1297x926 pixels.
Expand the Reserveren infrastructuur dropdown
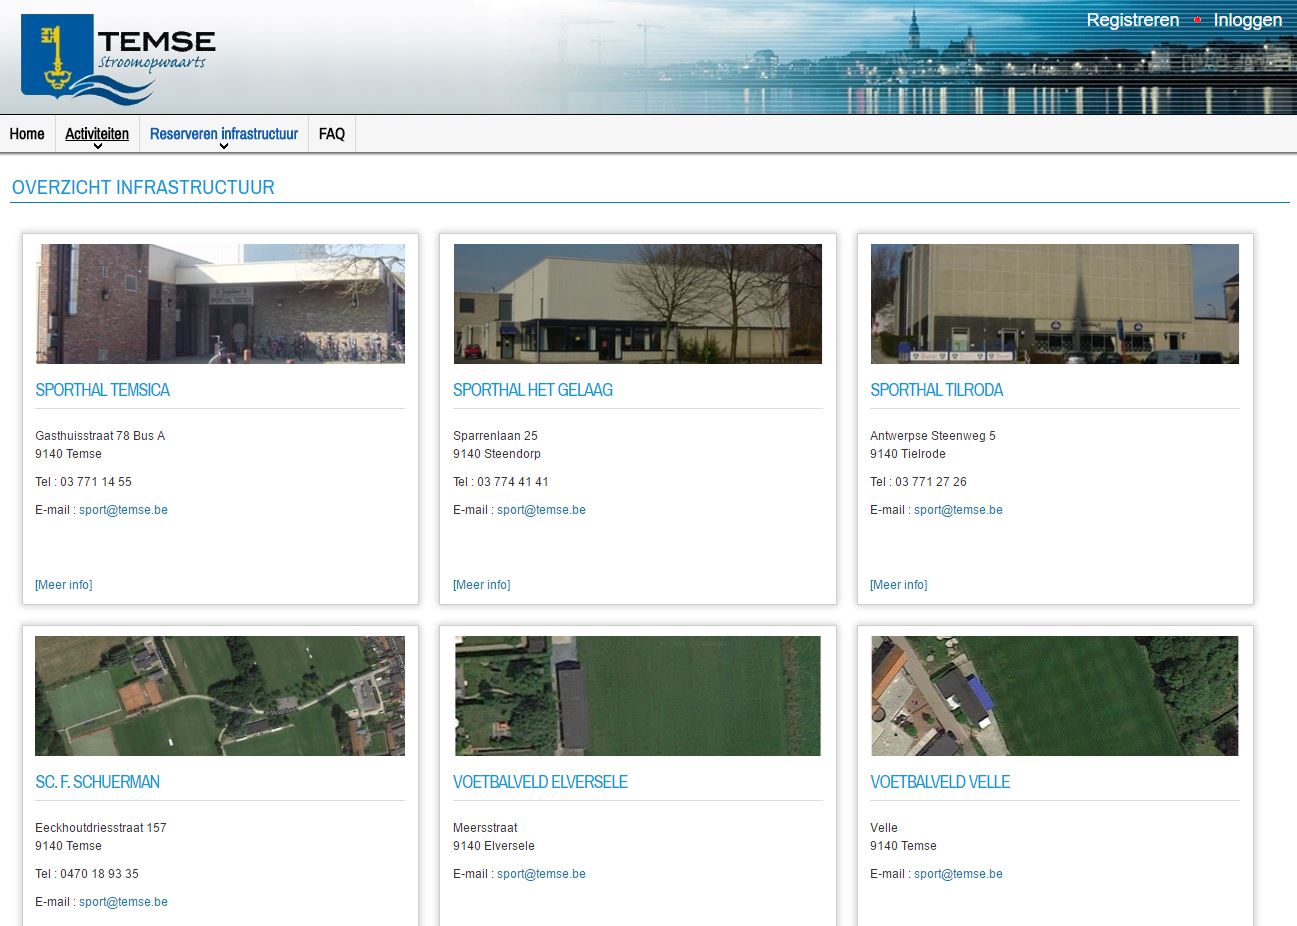click(x=224, y=134)
